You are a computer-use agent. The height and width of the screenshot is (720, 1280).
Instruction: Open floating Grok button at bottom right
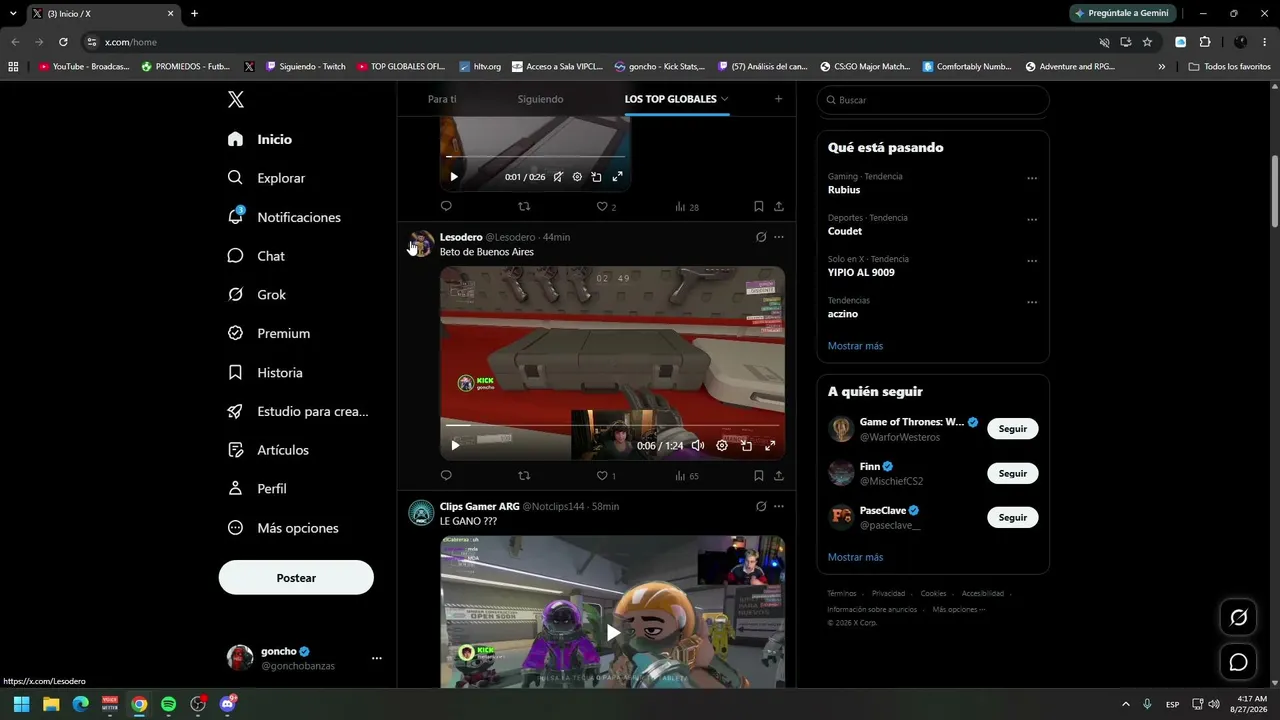1238,618
